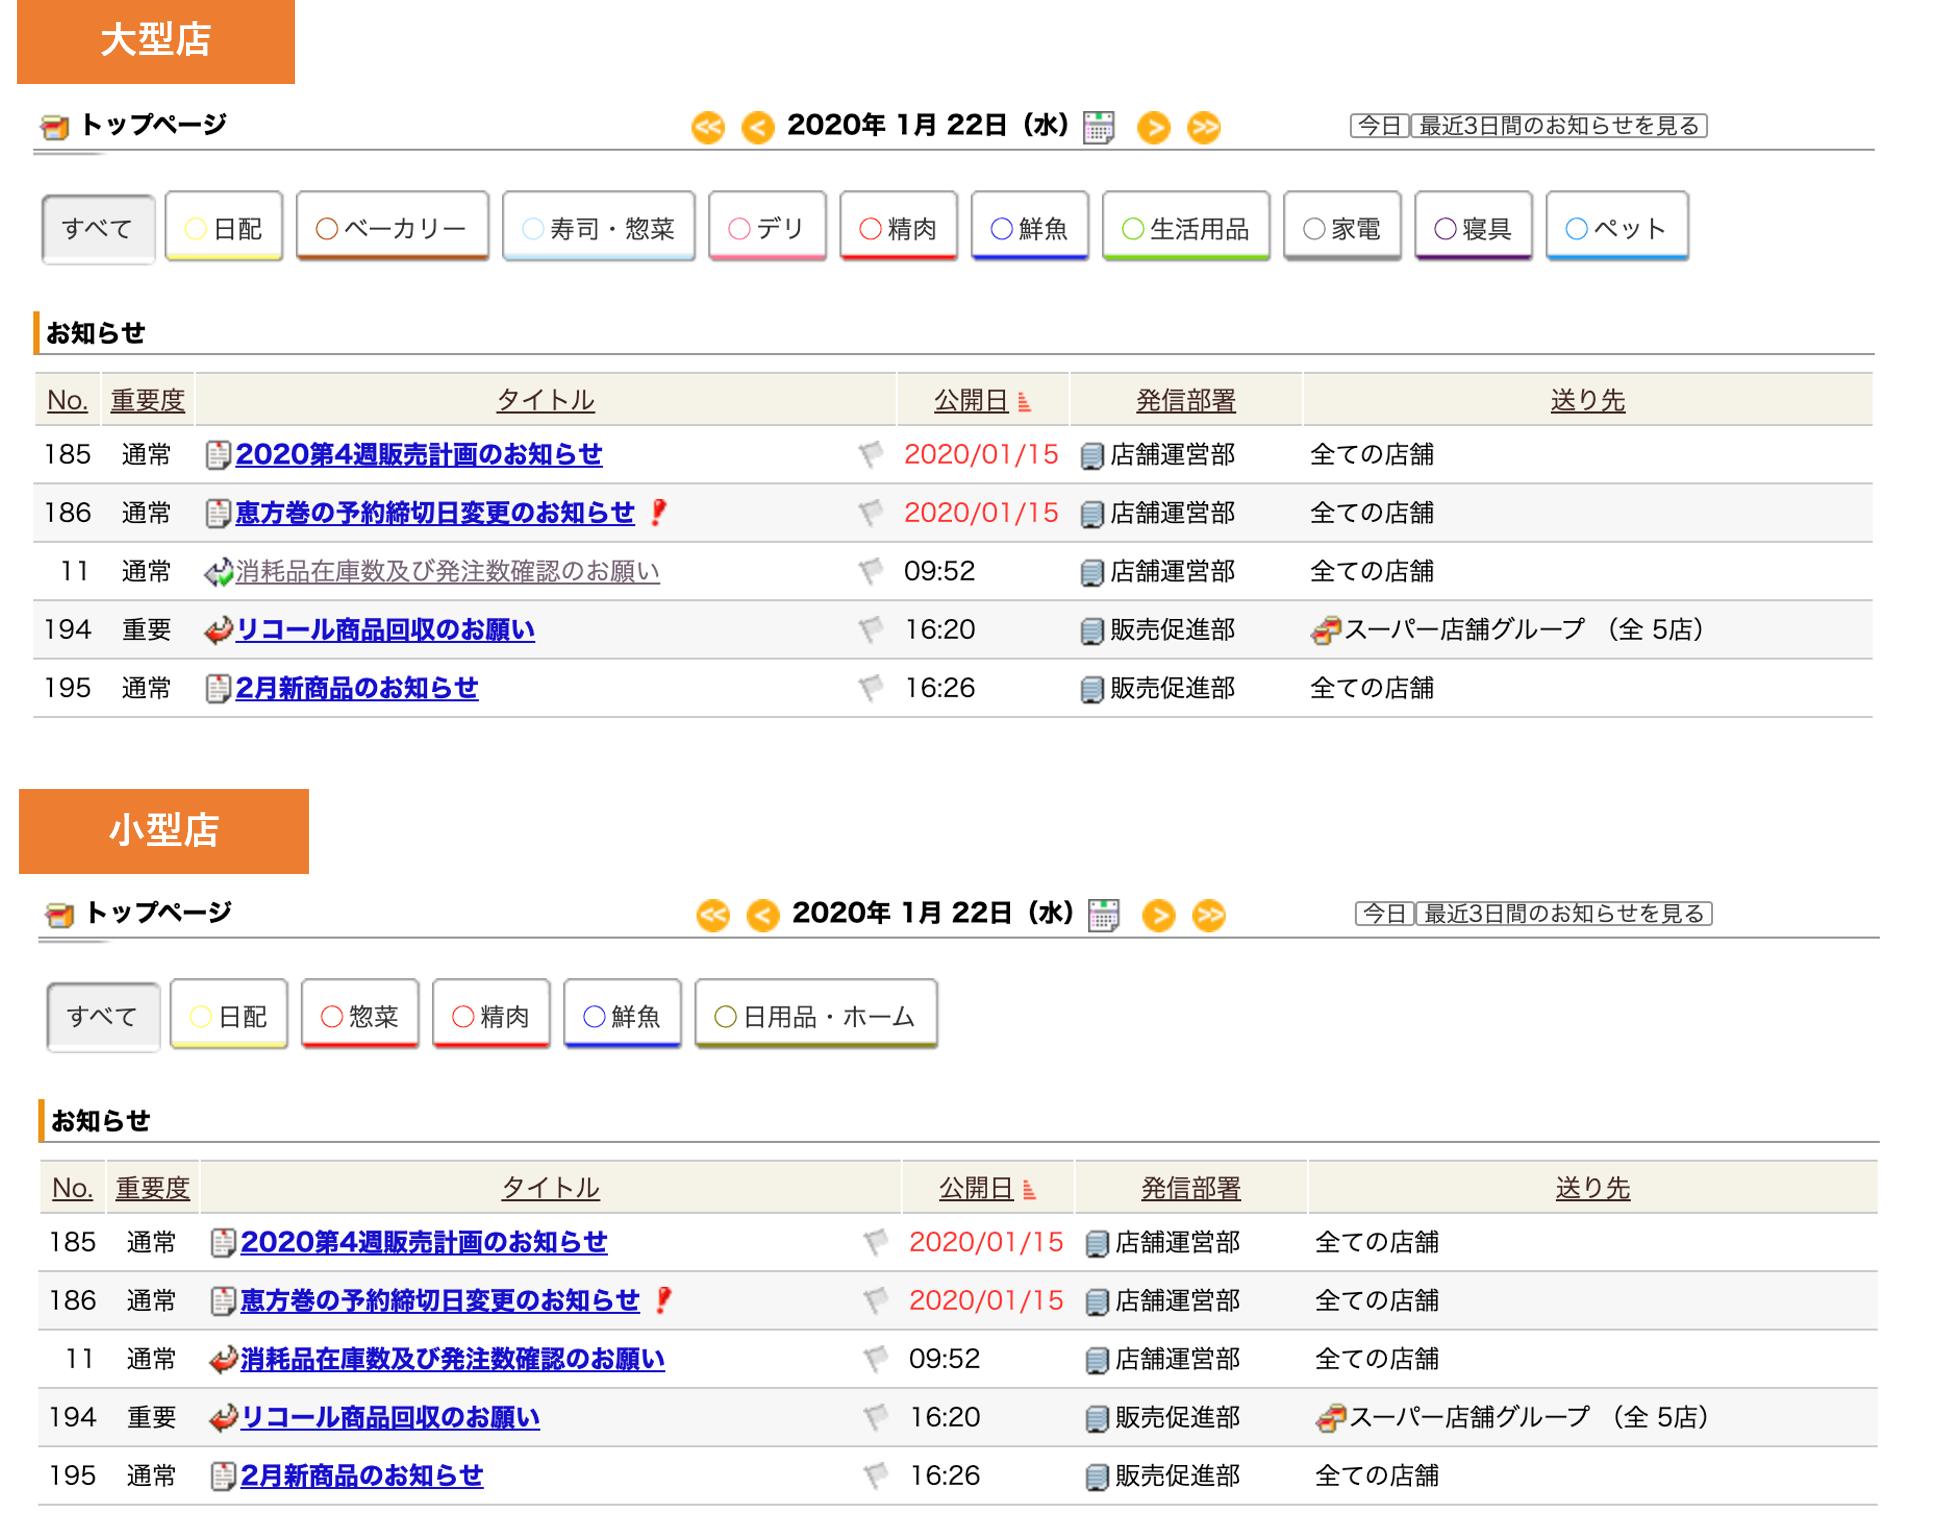Select 日用品・ホーム category in small-store filters
This screenshot has width=1936, height=1537.
click(x=815, y=1016)
